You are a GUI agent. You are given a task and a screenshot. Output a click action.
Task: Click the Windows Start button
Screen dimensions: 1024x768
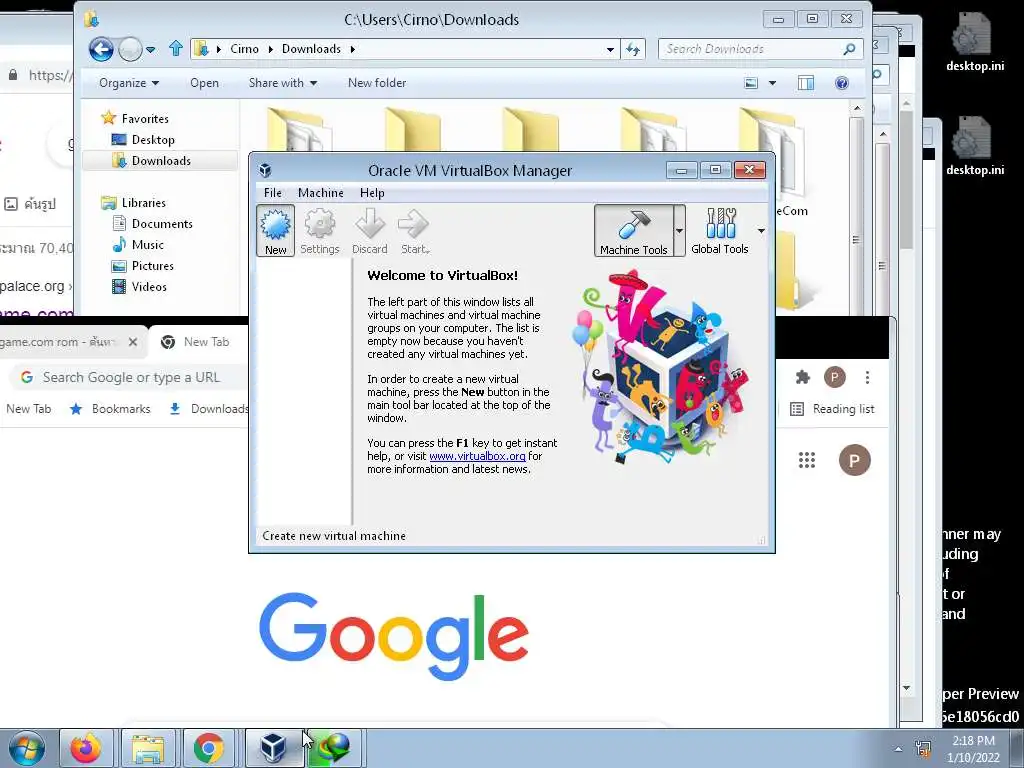[27, 748]
